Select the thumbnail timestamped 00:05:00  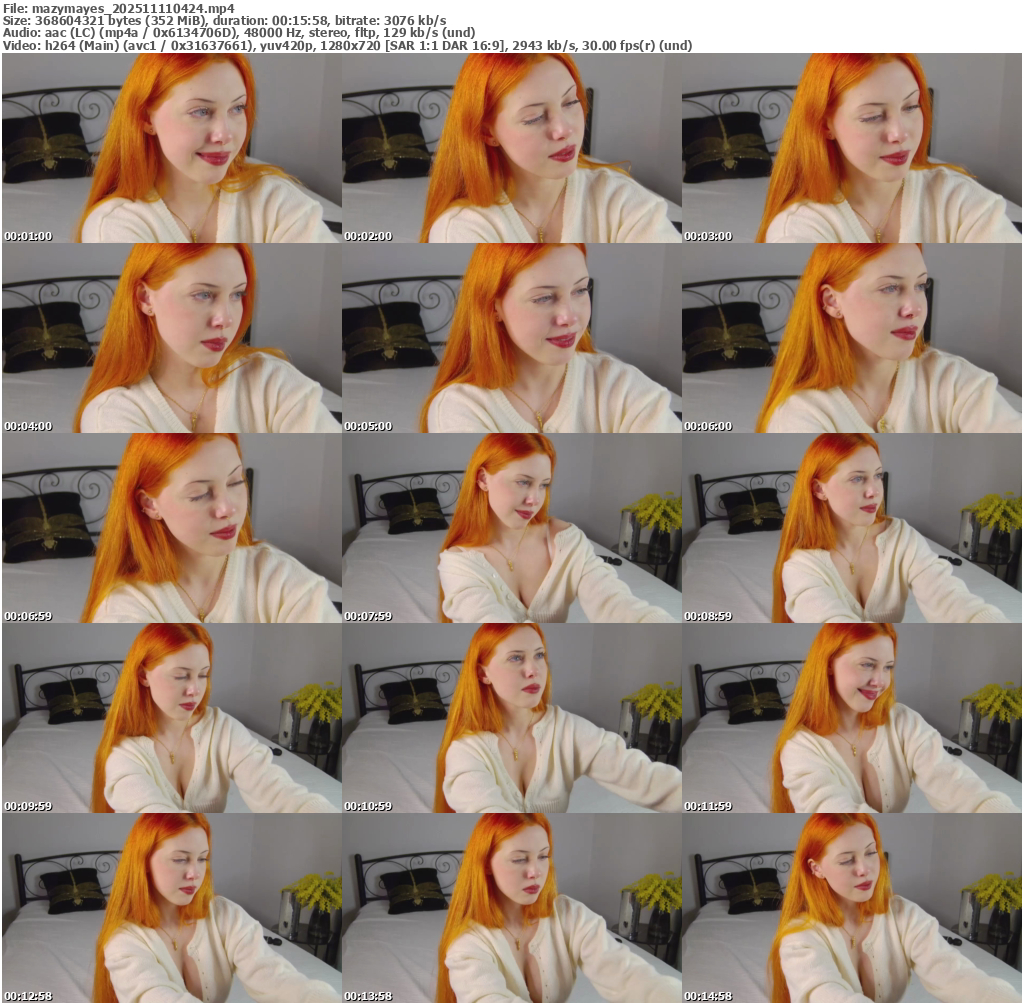click(x=511, y=338)
